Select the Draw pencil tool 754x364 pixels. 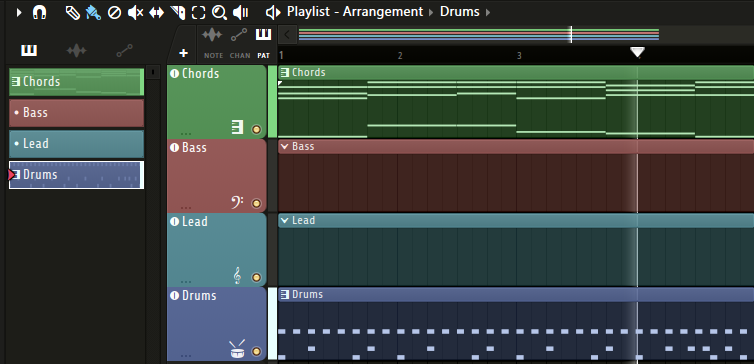point(73,13)
